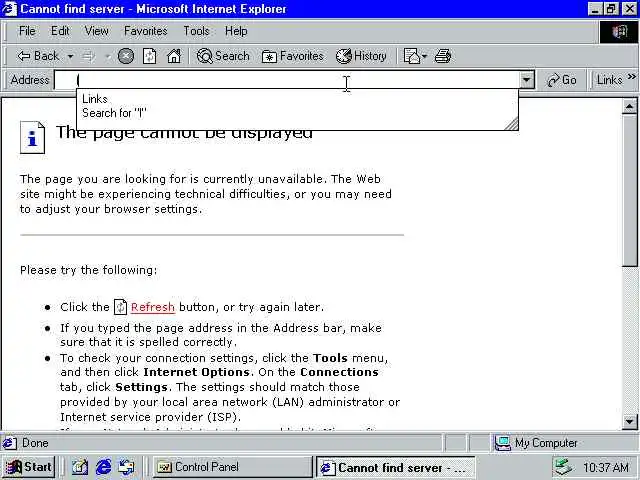The height and width of the screenshot is (480, 640).
Task: Click the autocomplete list resize grip
Action: click(x=511, y=123)
